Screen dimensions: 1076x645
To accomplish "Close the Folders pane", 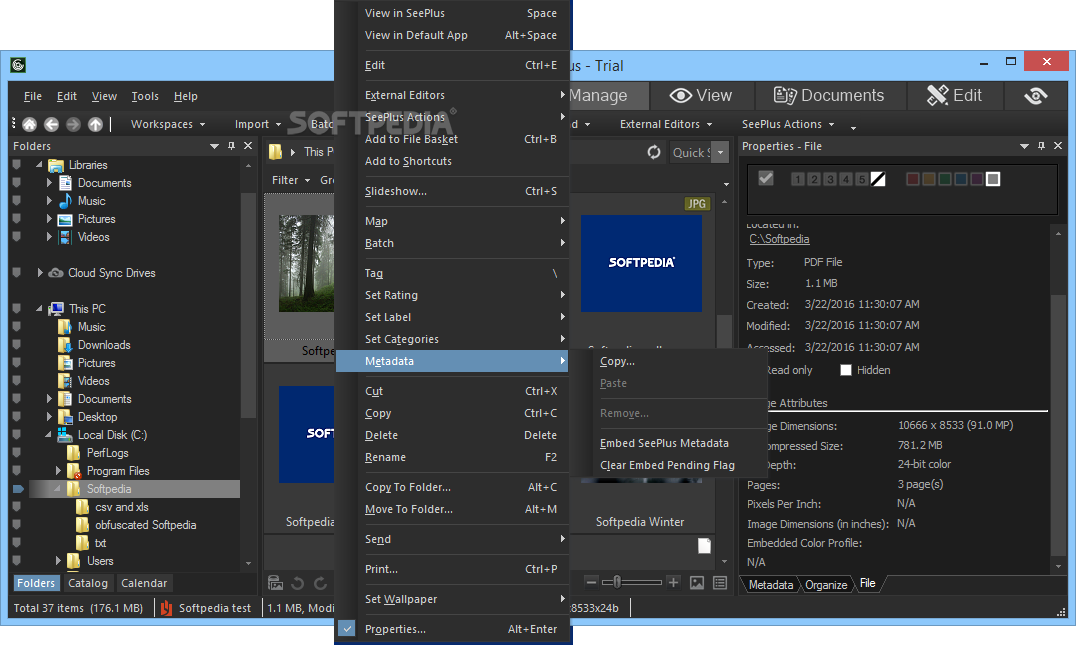I will click(x=248, y=145).
